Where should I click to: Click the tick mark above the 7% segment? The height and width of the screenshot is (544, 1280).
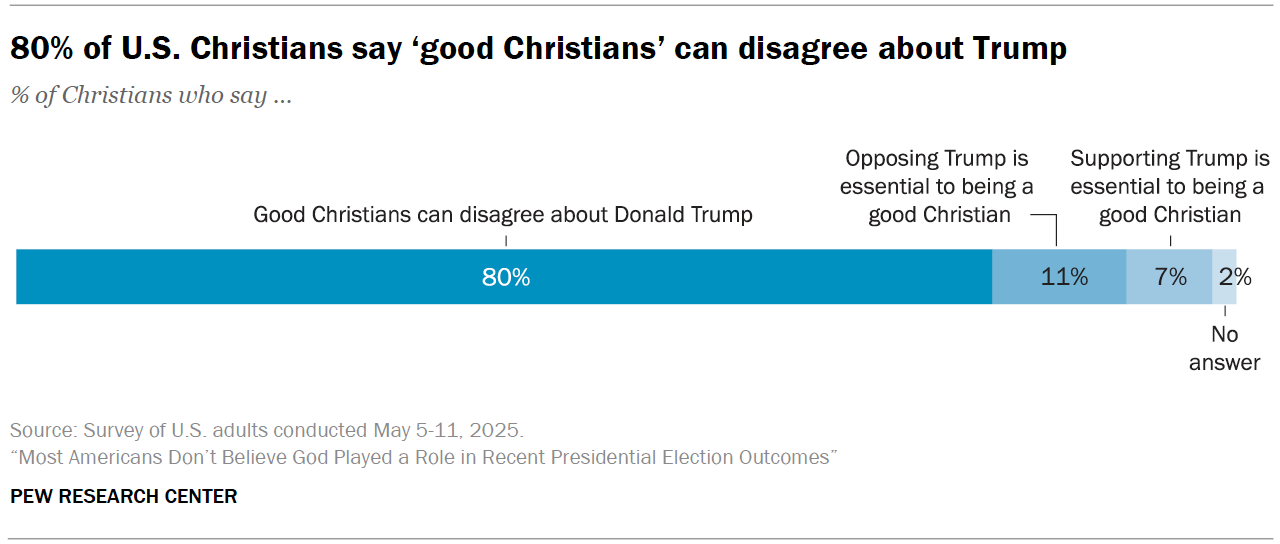(x=1170, y=241)
